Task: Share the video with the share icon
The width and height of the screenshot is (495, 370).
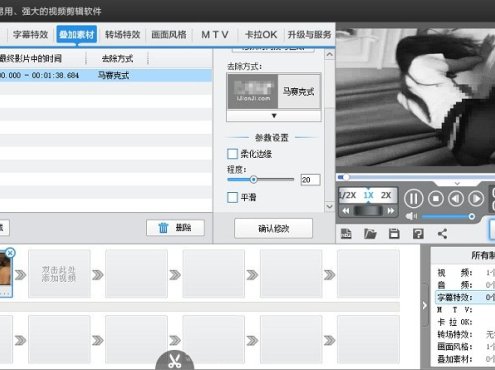Action: click(x=442, y=234)
